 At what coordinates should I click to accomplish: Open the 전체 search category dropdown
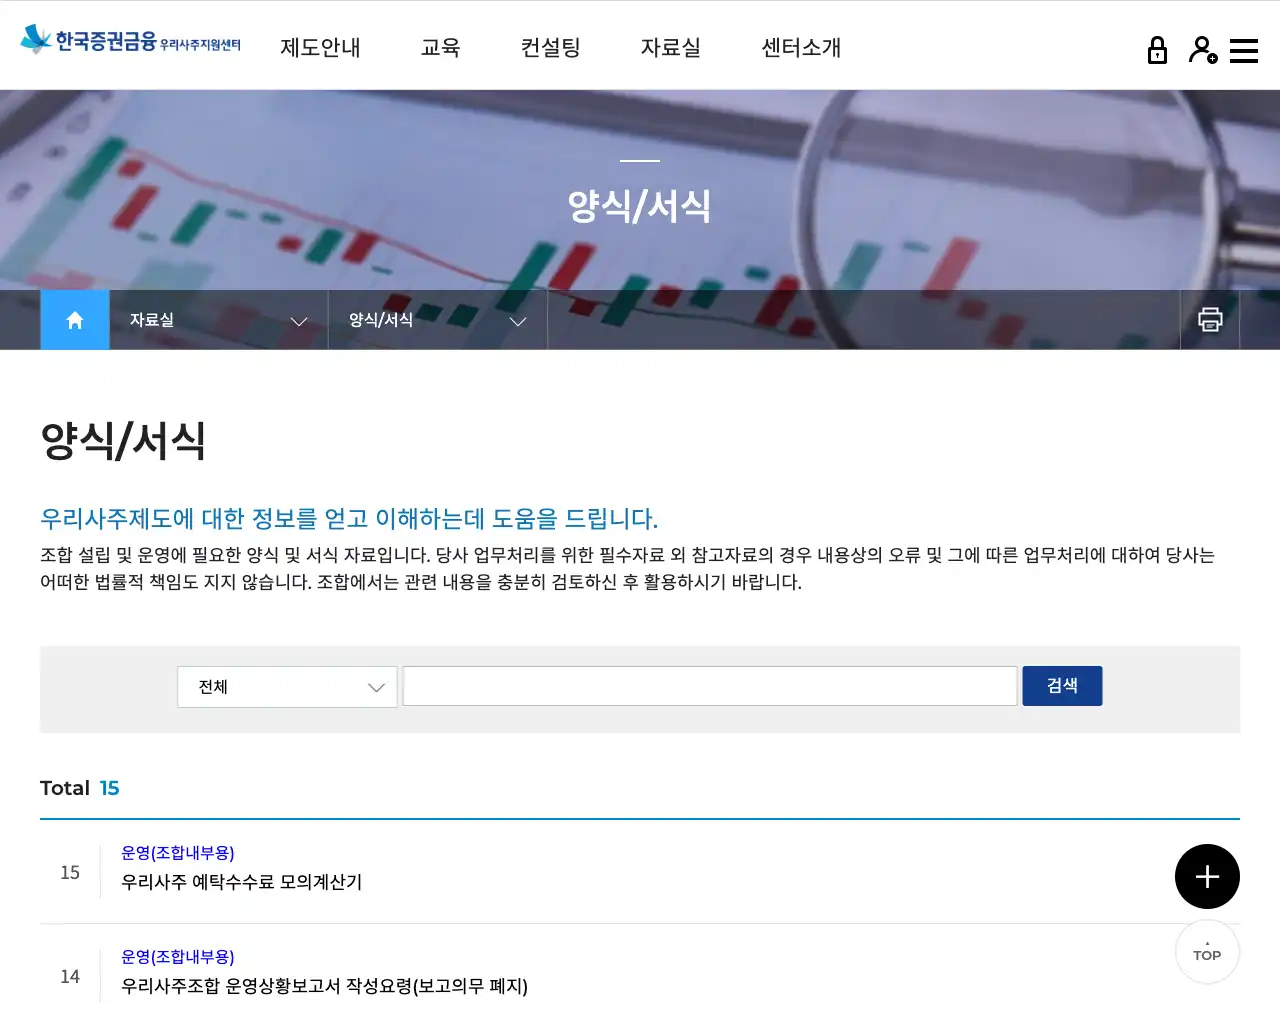[x=287, y=687]
